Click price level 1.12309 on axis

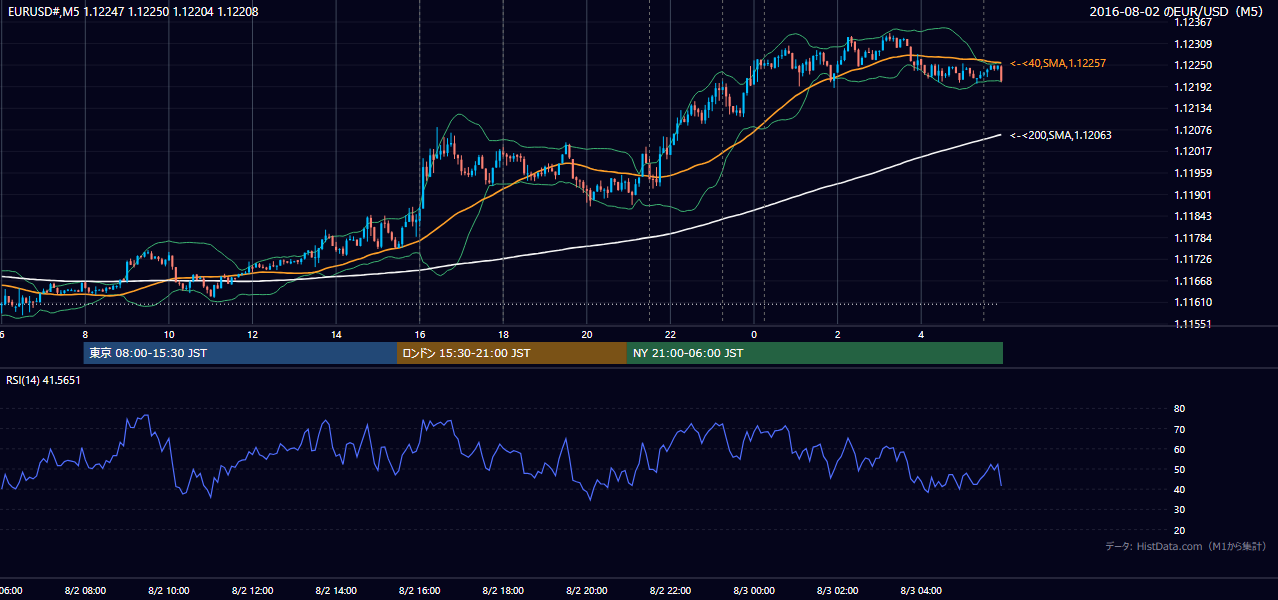point(1192,44)
